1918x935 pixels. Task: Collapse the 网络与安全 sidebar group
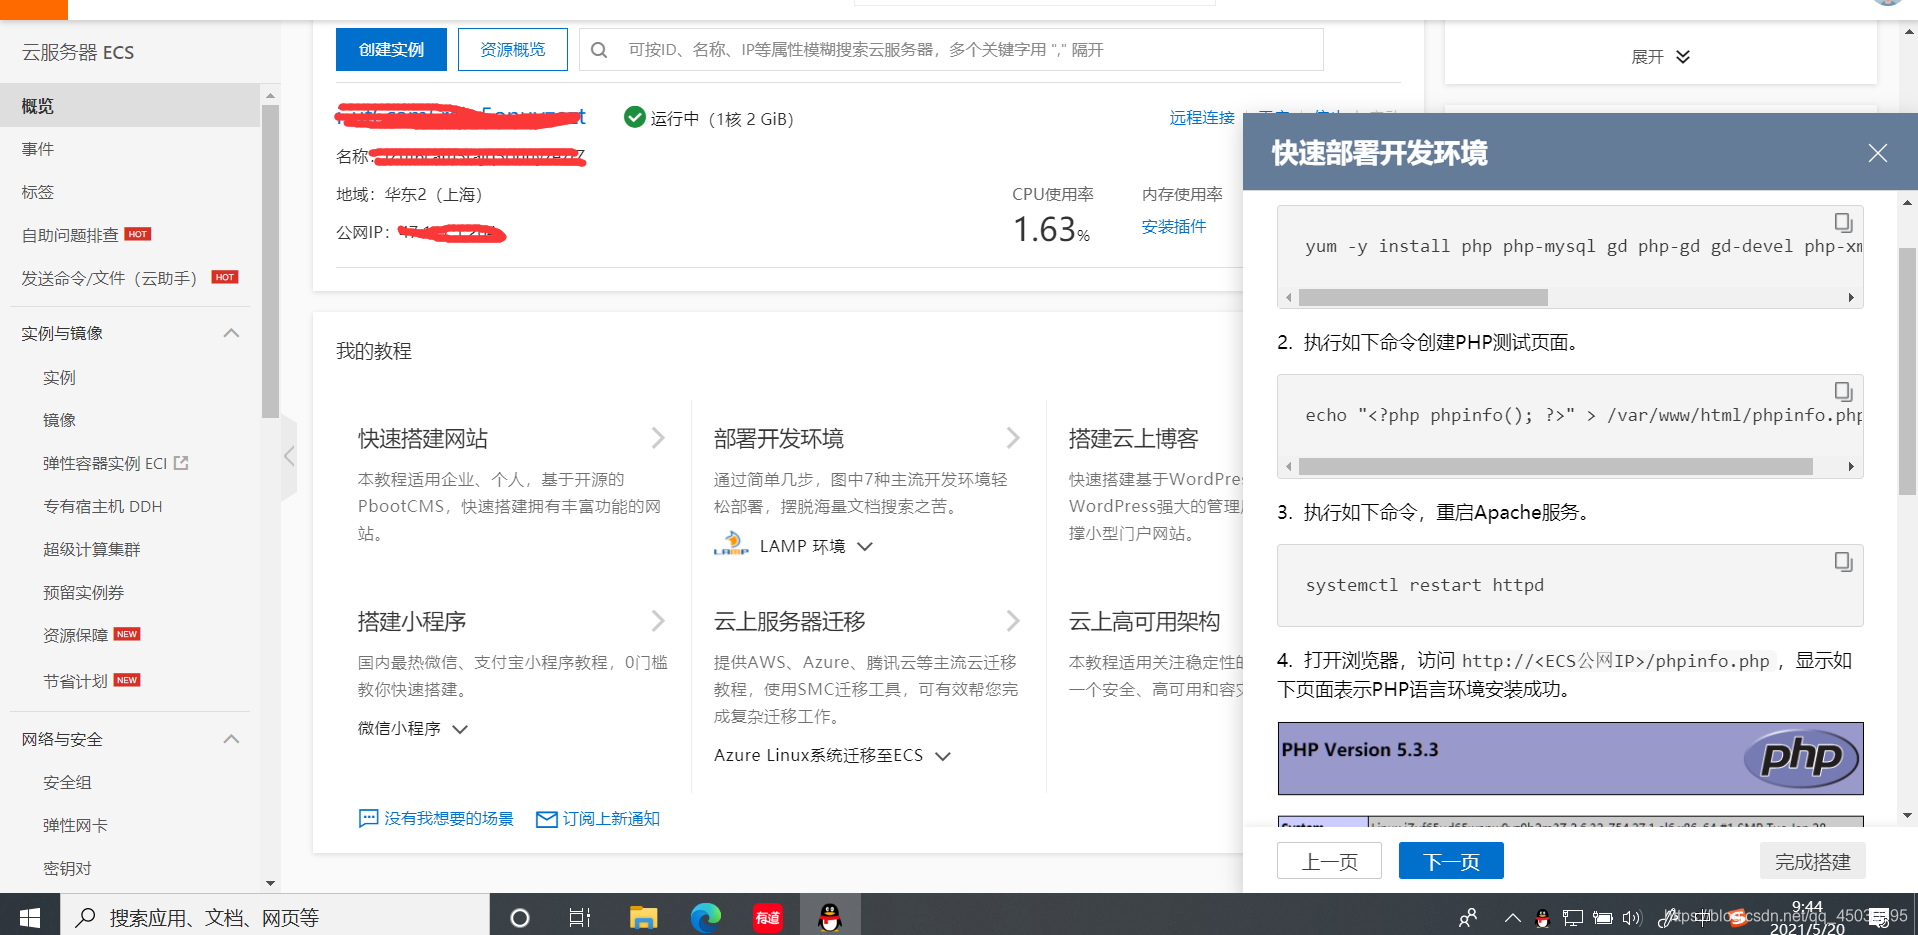[231, 739]
